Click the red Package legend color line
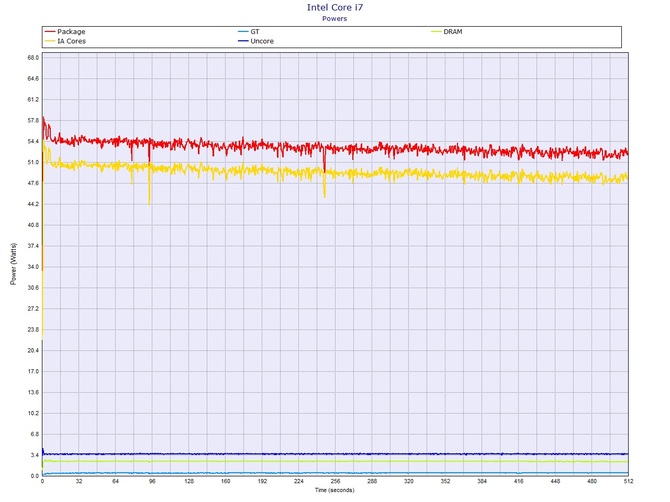 50,32
